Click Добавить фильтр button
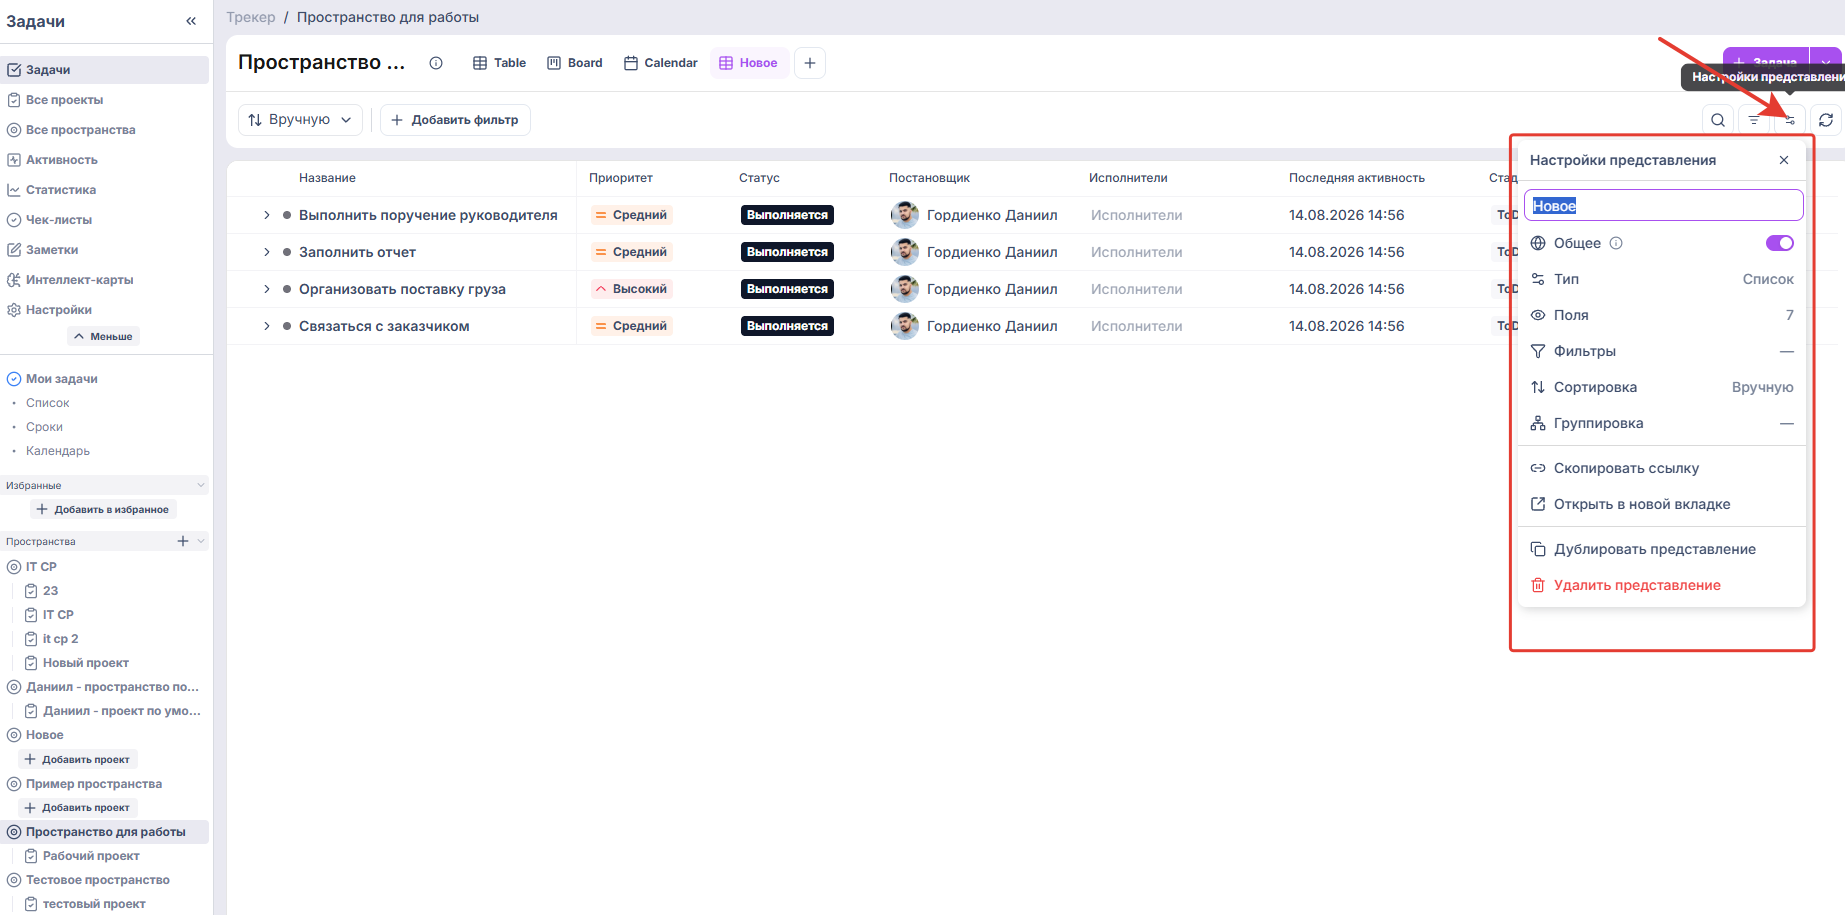 point(455,120)
